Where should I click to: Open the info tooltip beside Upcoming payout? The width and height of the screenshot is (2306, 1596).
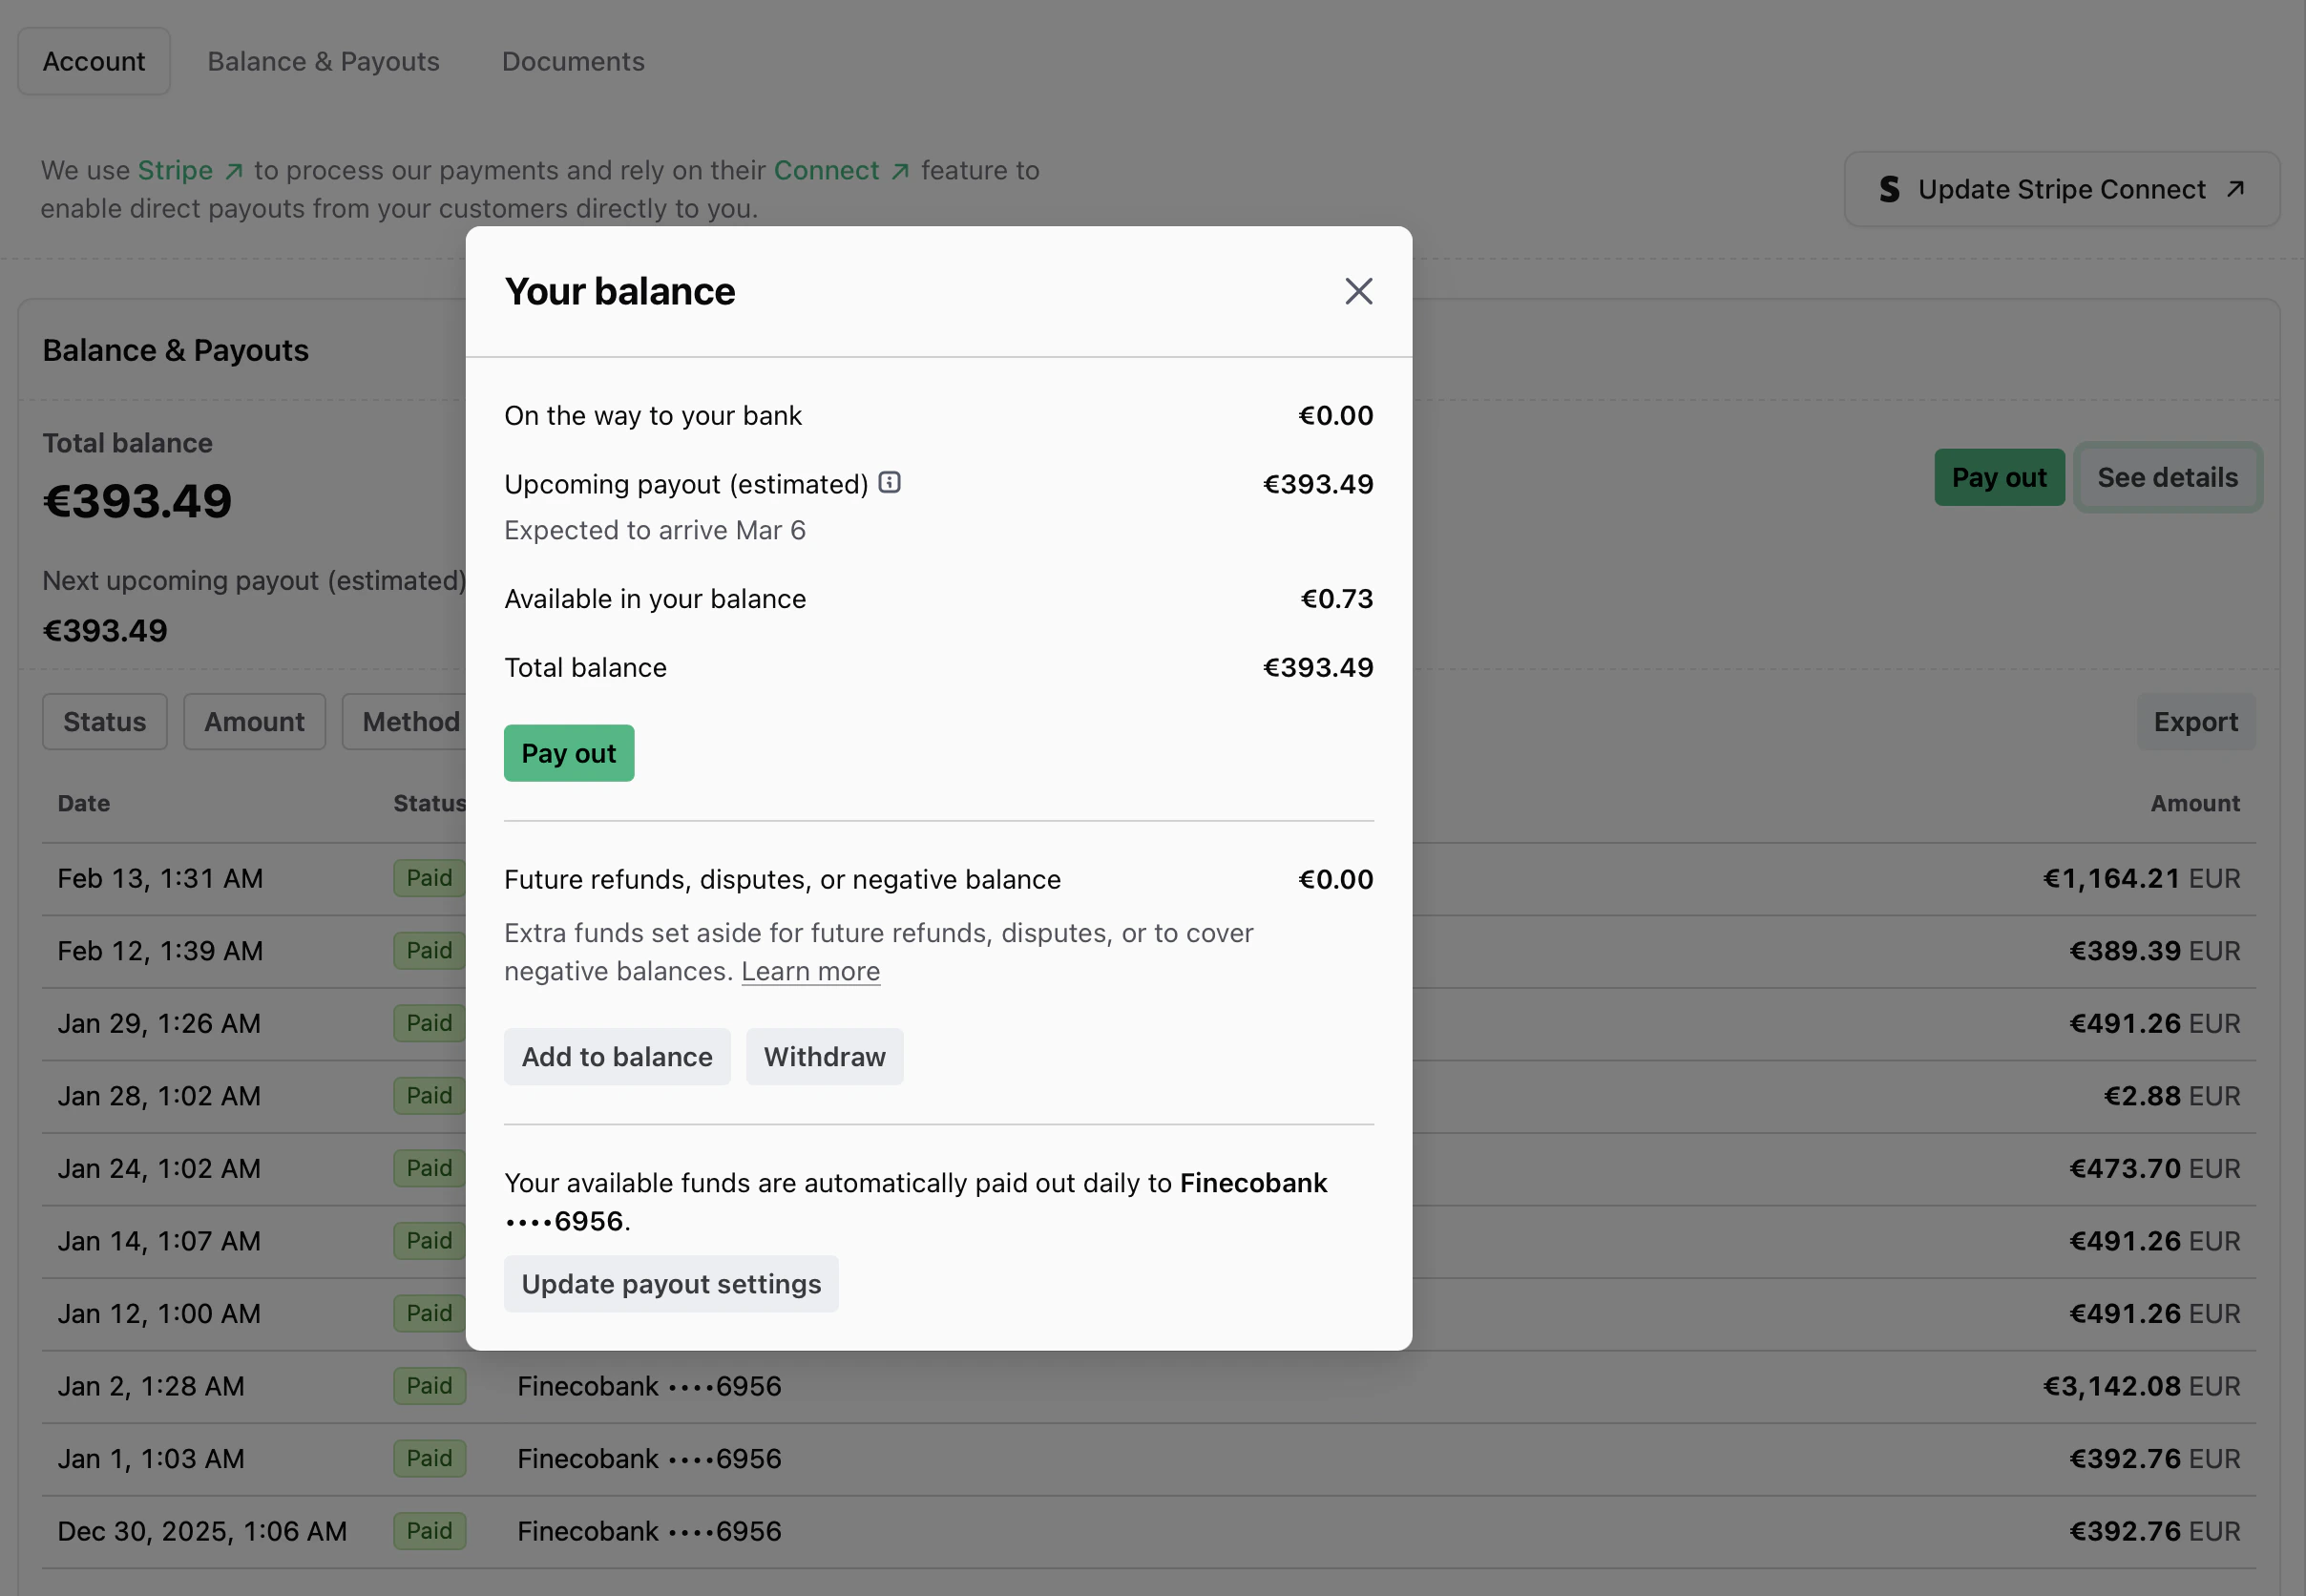coord(890,482)
